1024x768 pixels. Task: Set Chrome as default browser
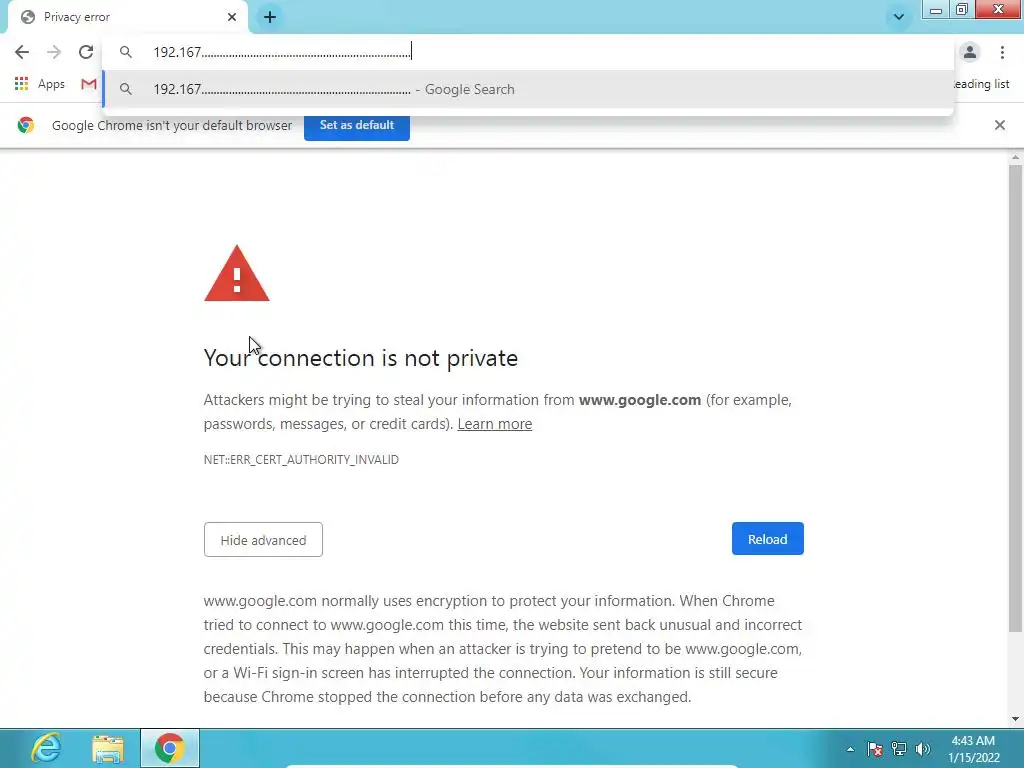[357, 125]
